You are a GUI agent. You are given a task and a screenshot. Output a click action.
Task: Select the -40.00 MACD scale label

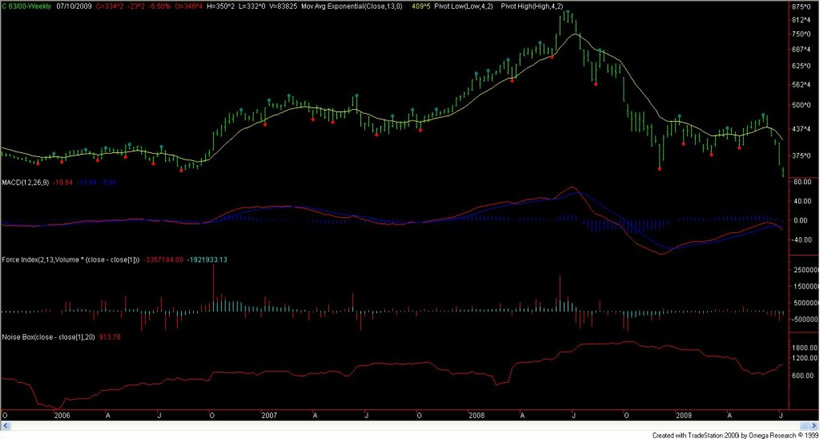(801, 240)
